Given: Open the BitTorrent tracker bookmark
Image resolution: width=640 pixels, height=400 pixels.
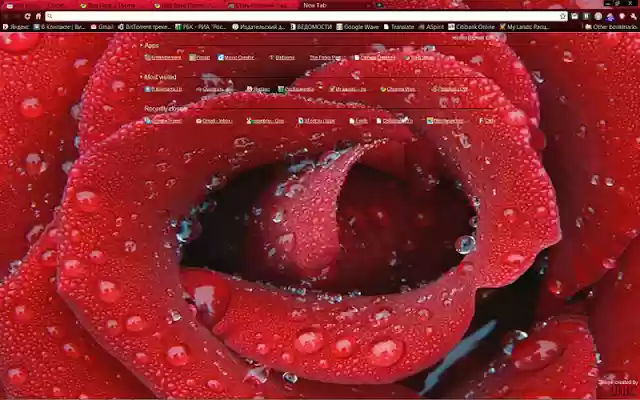Looking at the screenshot, I should tap(144, 27).
